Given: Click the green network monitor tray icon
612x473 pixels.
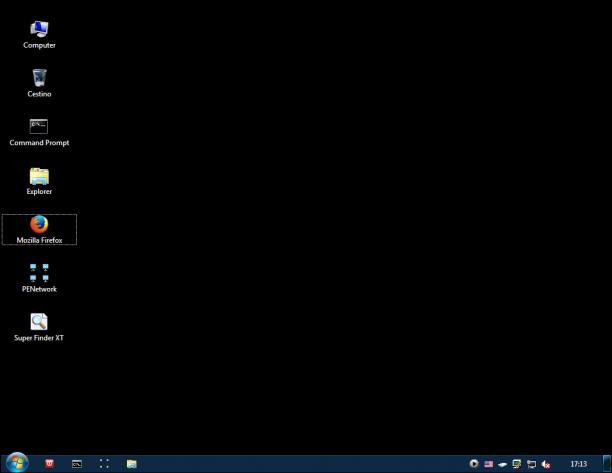Looking at the screenshot, I should pyautogui.click(x=517, y=464).
